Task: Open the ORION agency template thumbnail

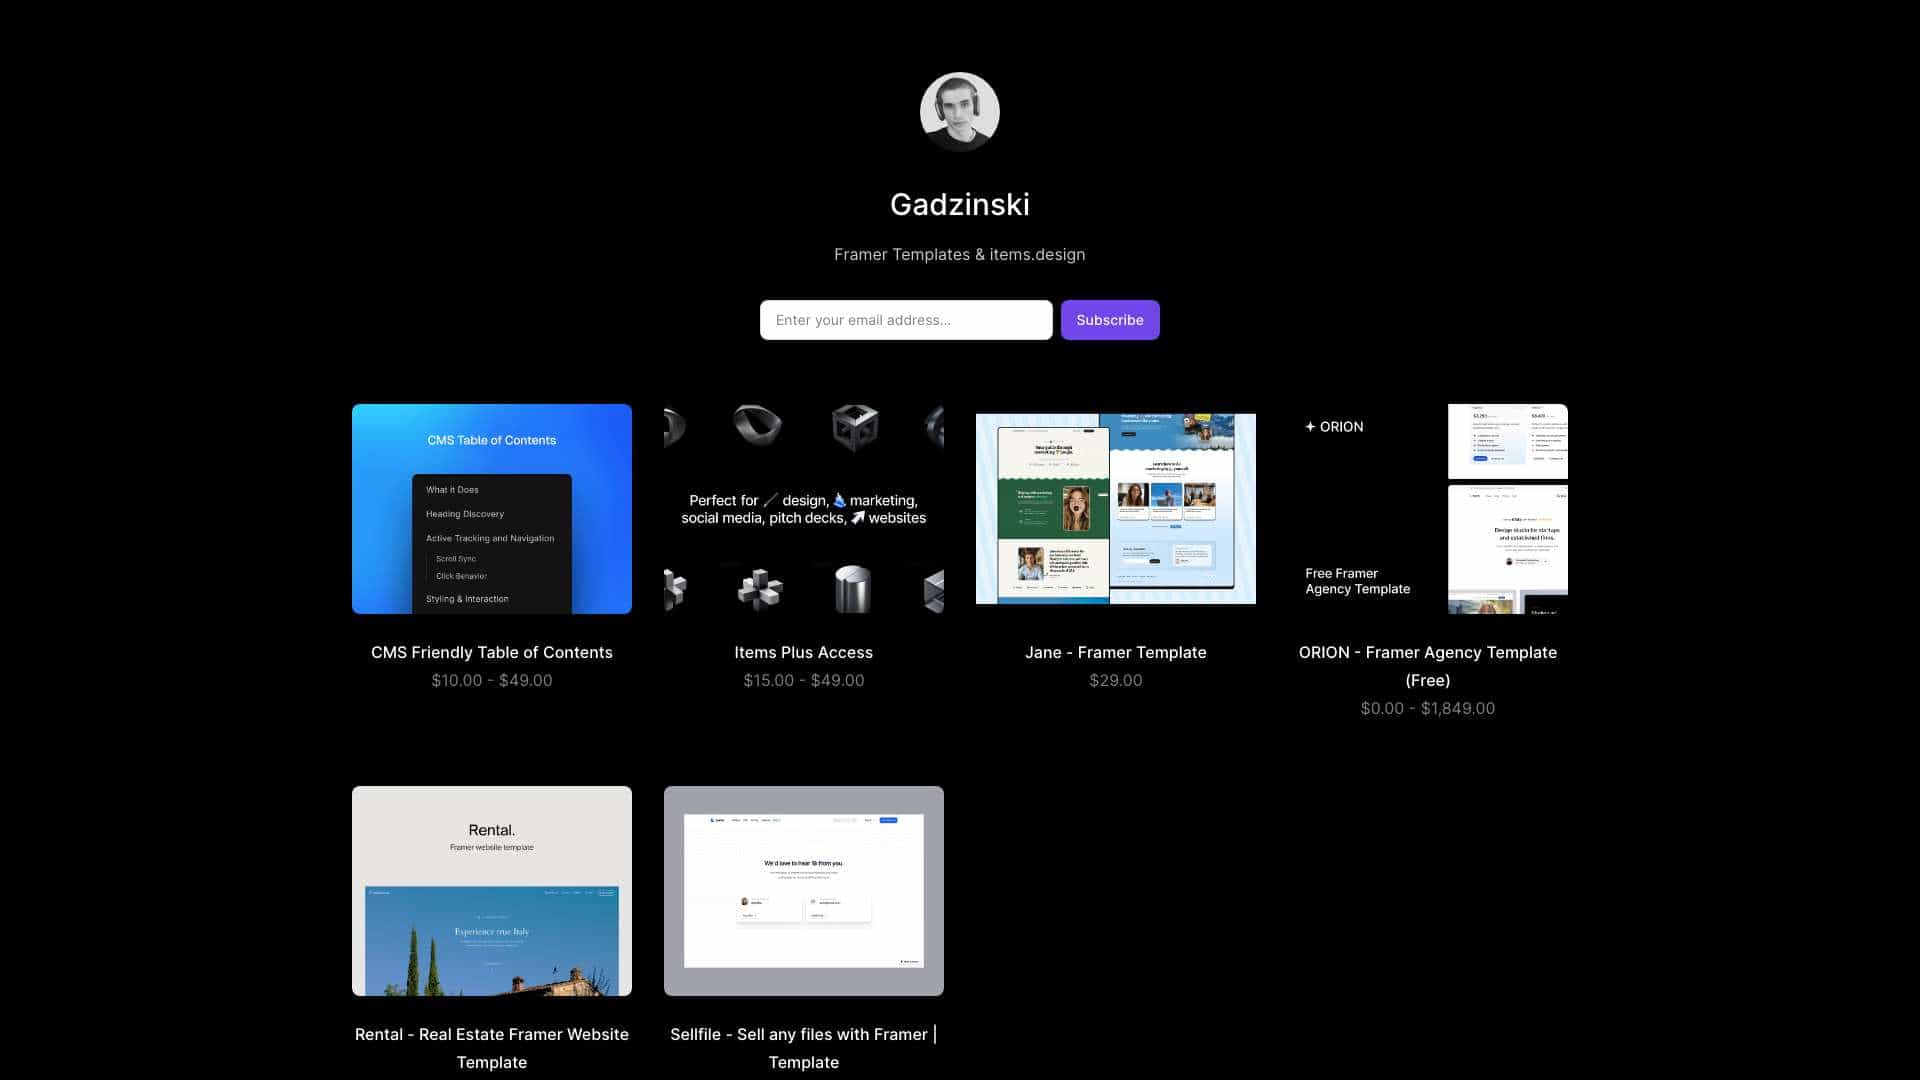Action: [1428, 509]
